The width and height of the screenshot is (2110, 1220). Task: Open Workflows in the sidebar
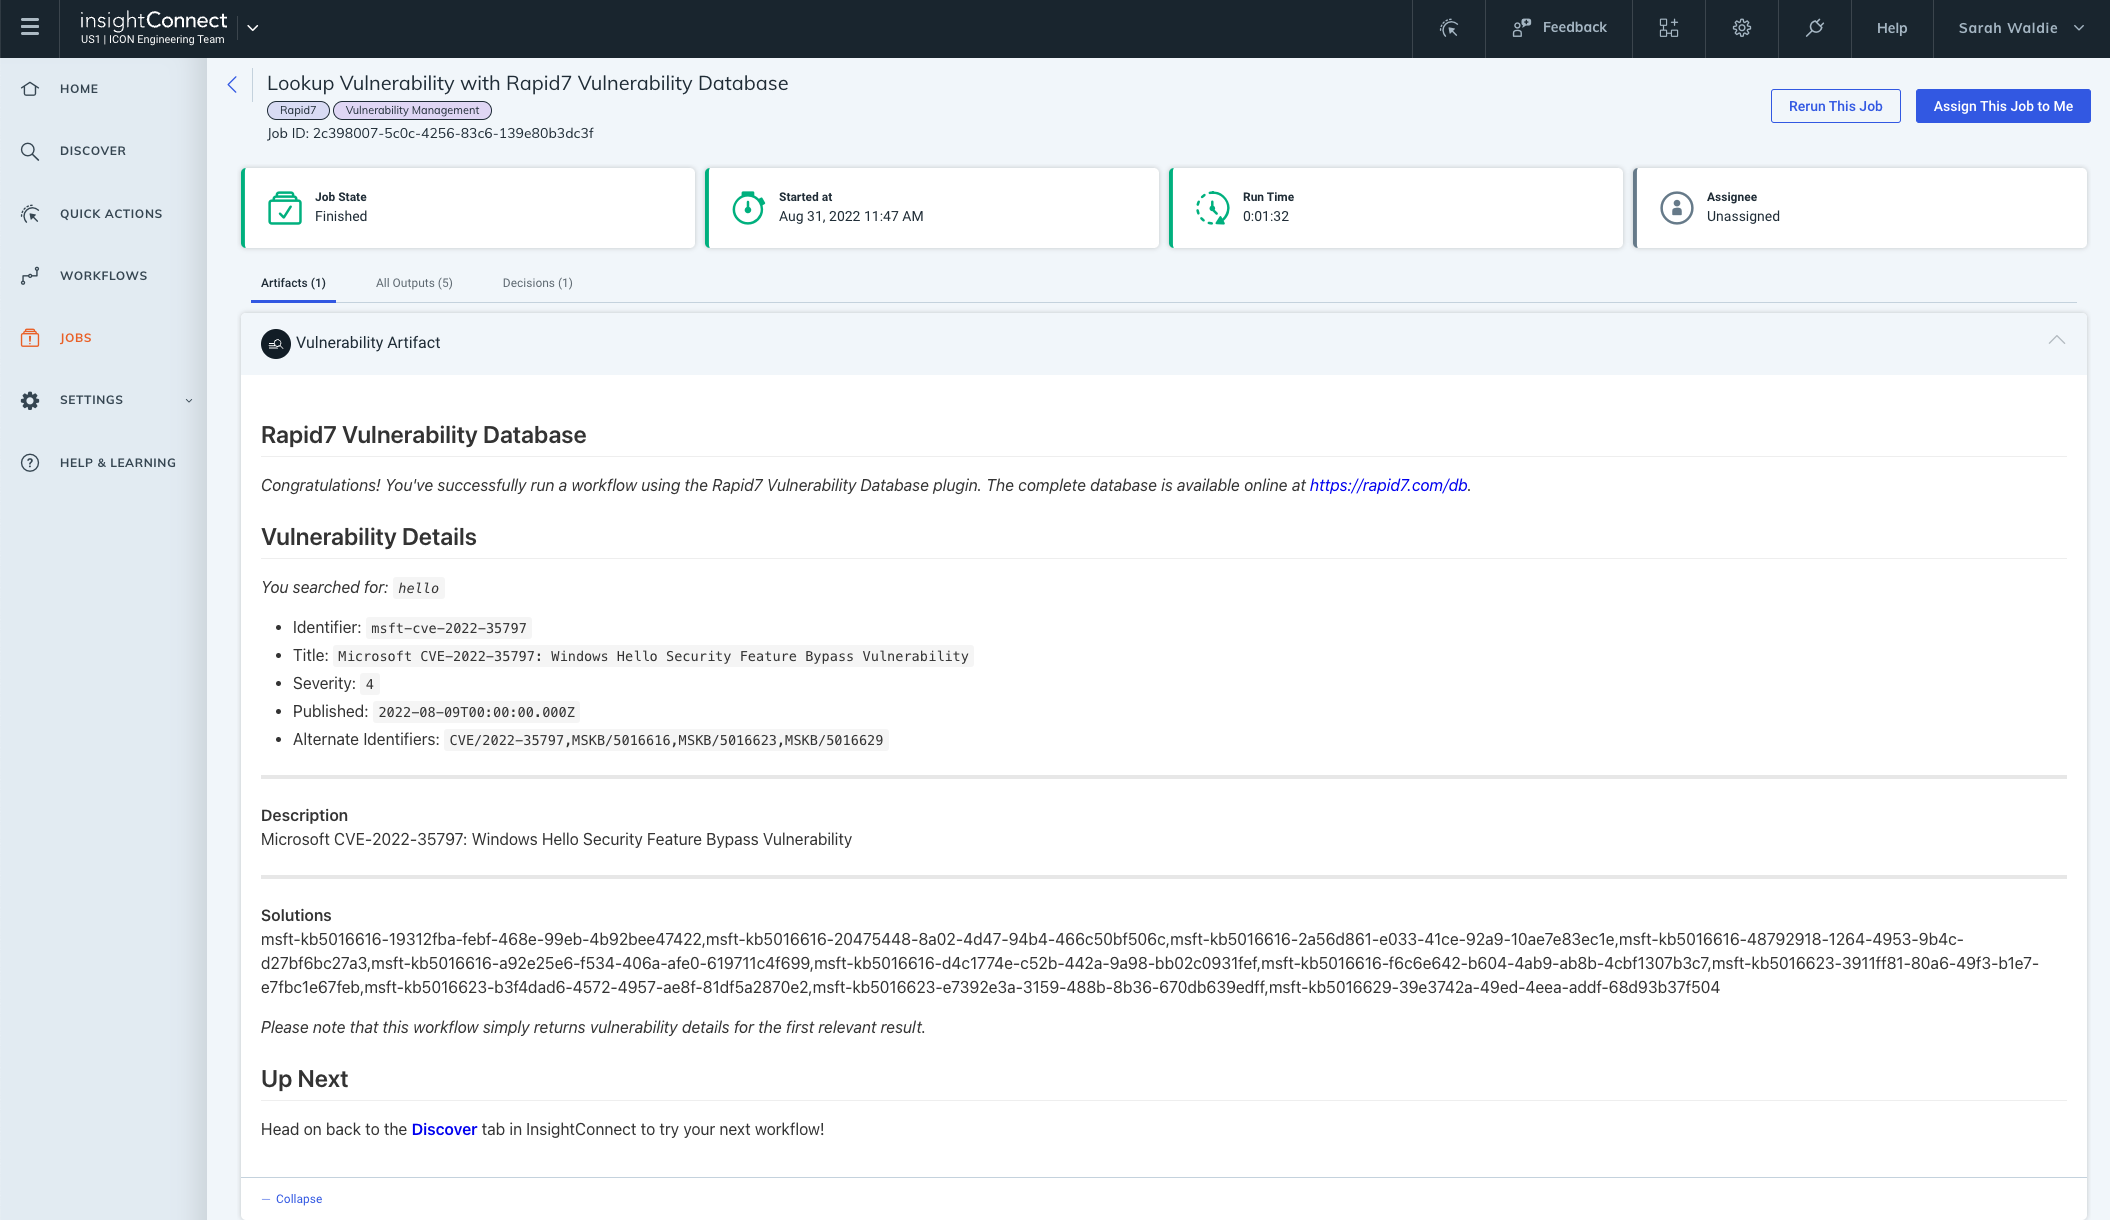click(104, 276)
